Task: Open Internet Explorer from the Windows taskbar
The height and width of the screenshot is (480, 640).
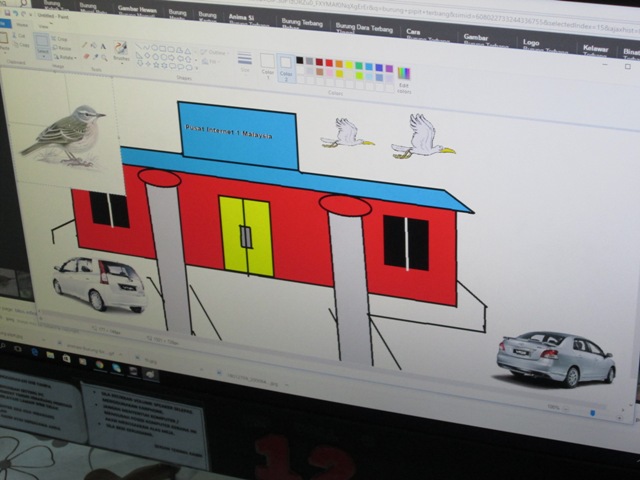Action: tap(34, 352)
